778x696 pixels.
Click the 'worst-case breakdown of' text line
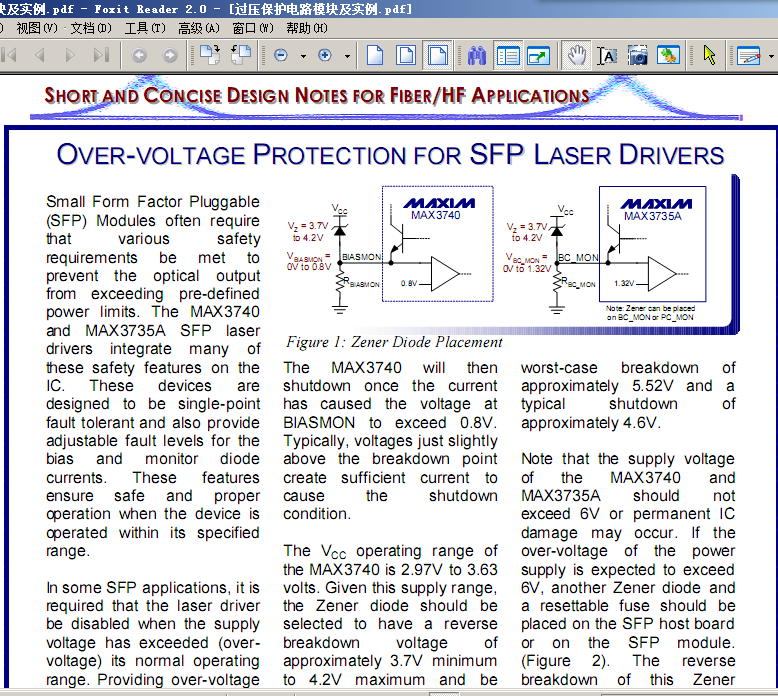pos(628,368)
